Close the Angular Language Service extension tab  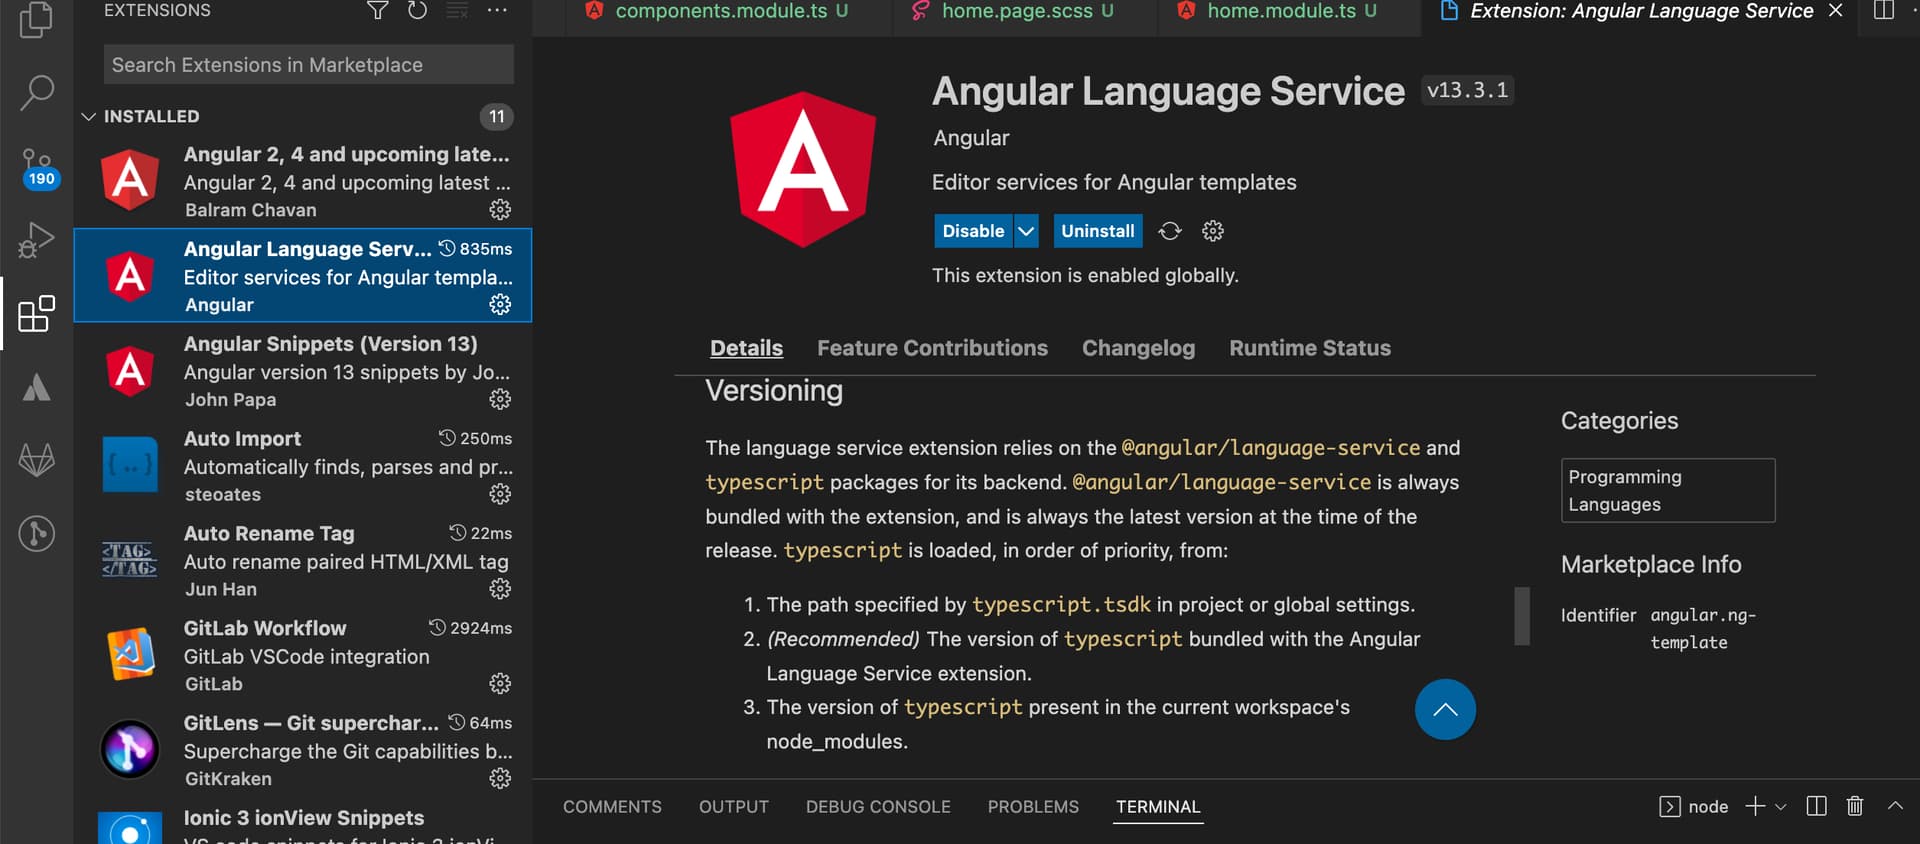1835,11
